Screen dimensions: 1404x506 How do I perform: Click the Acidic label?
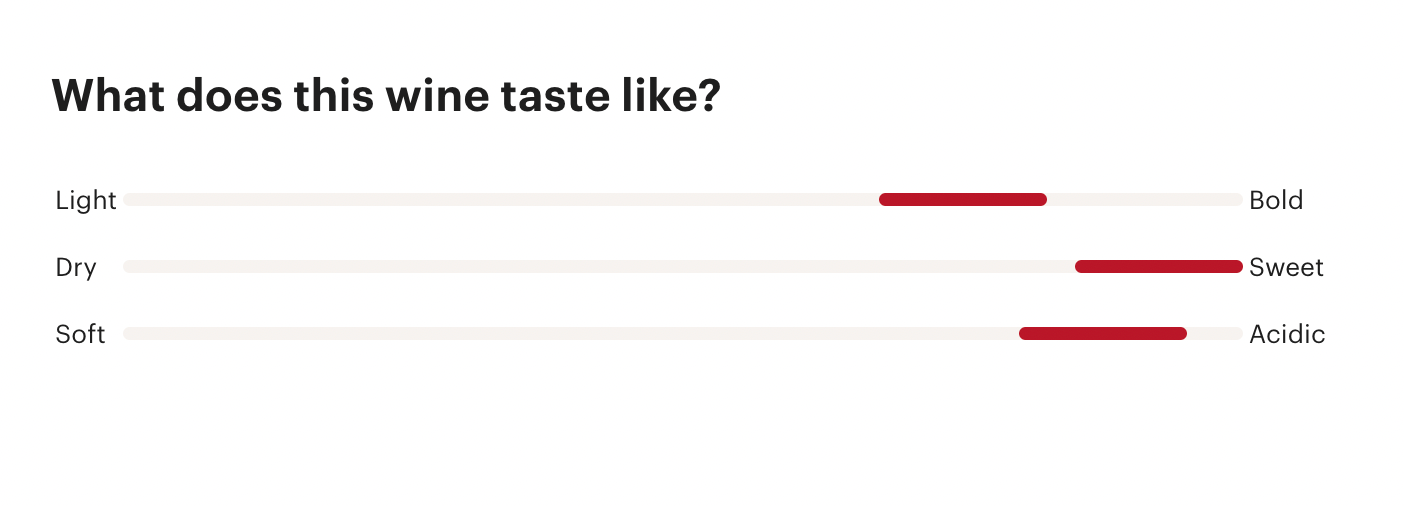[1287, 334]
